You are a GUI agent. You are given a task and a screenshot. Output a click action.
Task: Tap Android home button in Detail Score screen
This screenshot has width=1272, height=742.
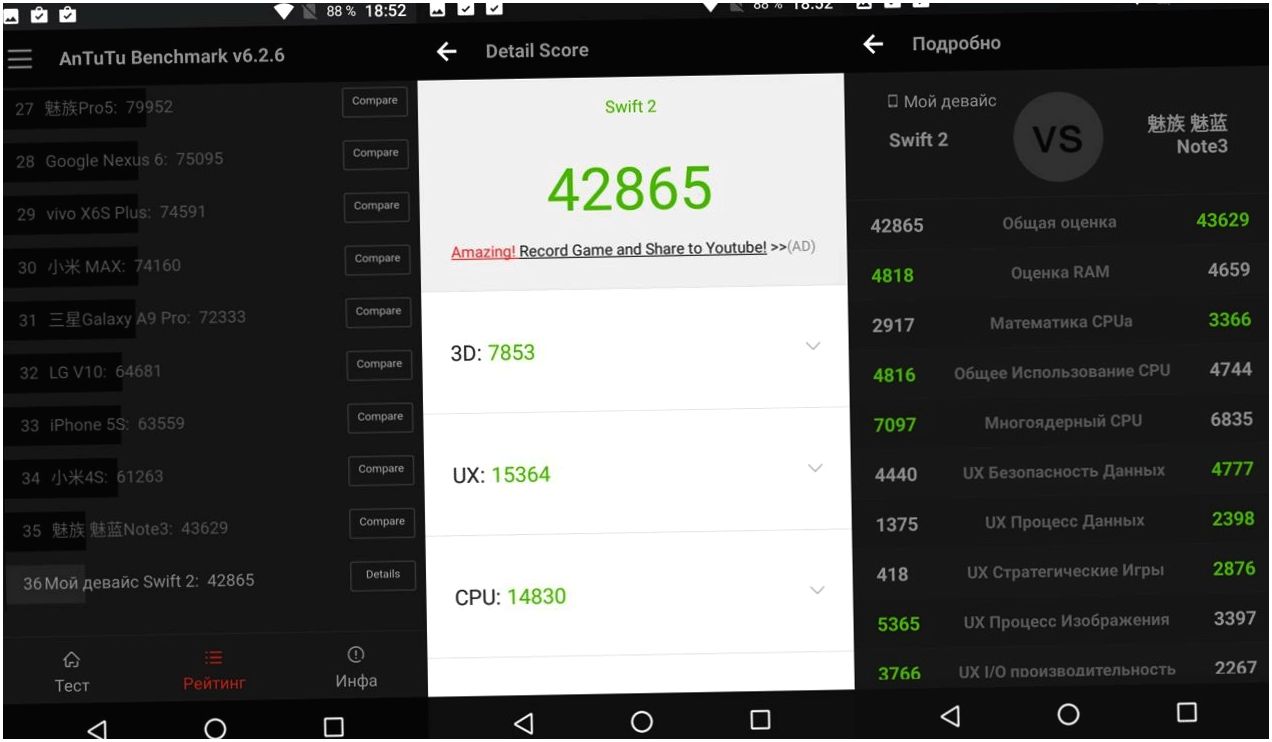pyautogui.click(x=642, y=721)
